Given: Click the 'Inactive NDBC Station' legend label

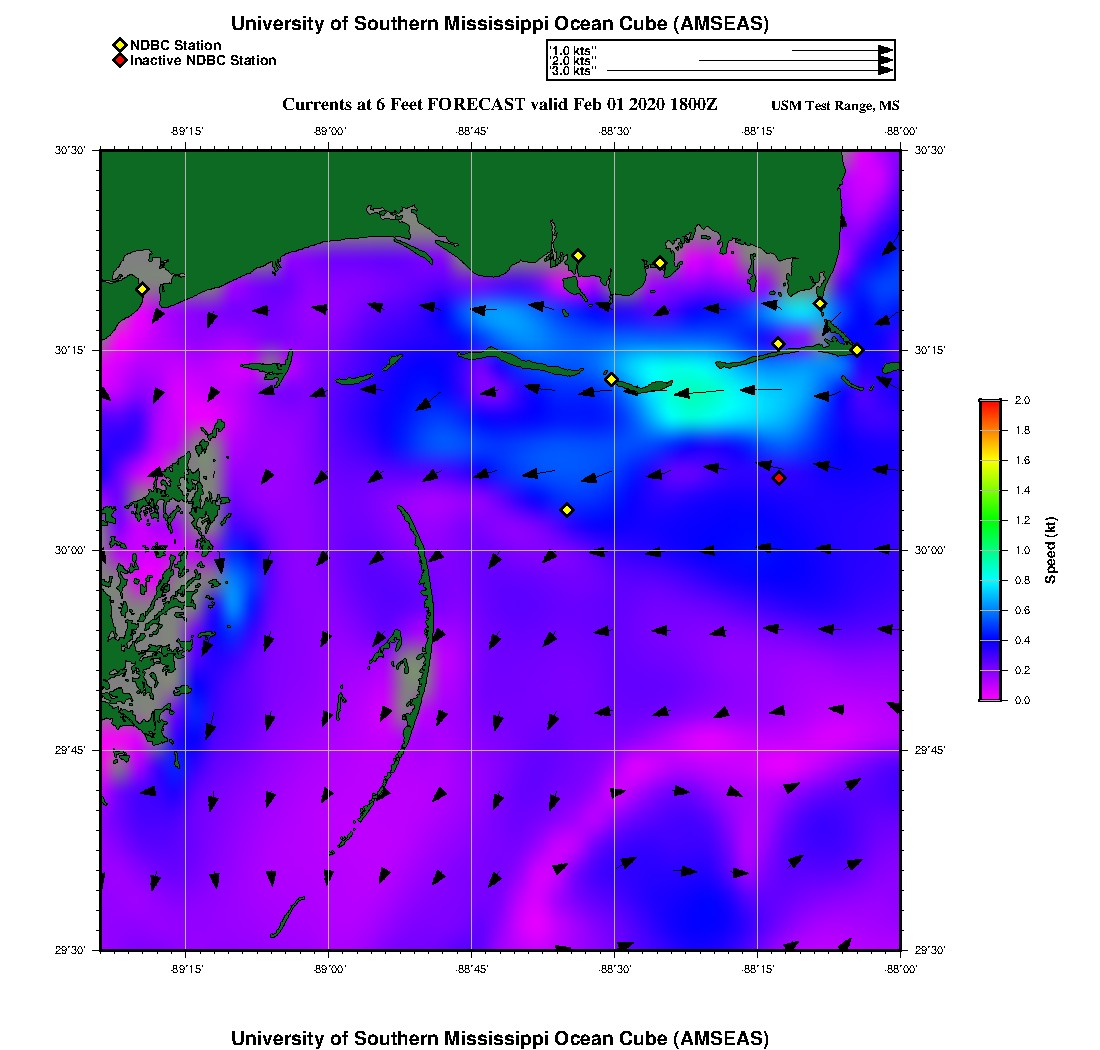Looking at the screenshot, I should pyautogui.click(x=203, y=60).
